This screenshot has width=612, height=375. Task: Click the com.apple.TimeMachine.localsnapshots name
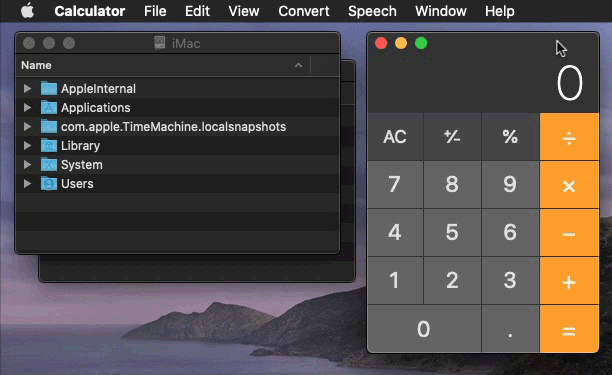pos(173,127)
